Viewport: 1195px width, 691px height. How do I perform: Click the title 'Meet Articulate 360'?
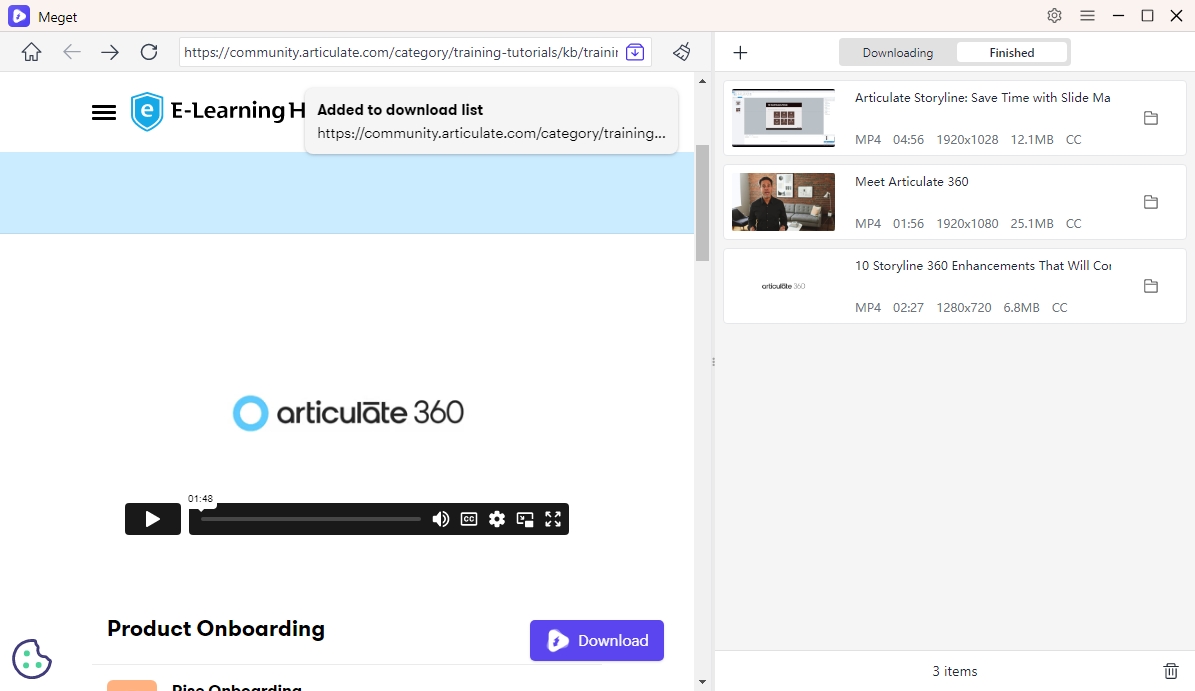[911, 181]
